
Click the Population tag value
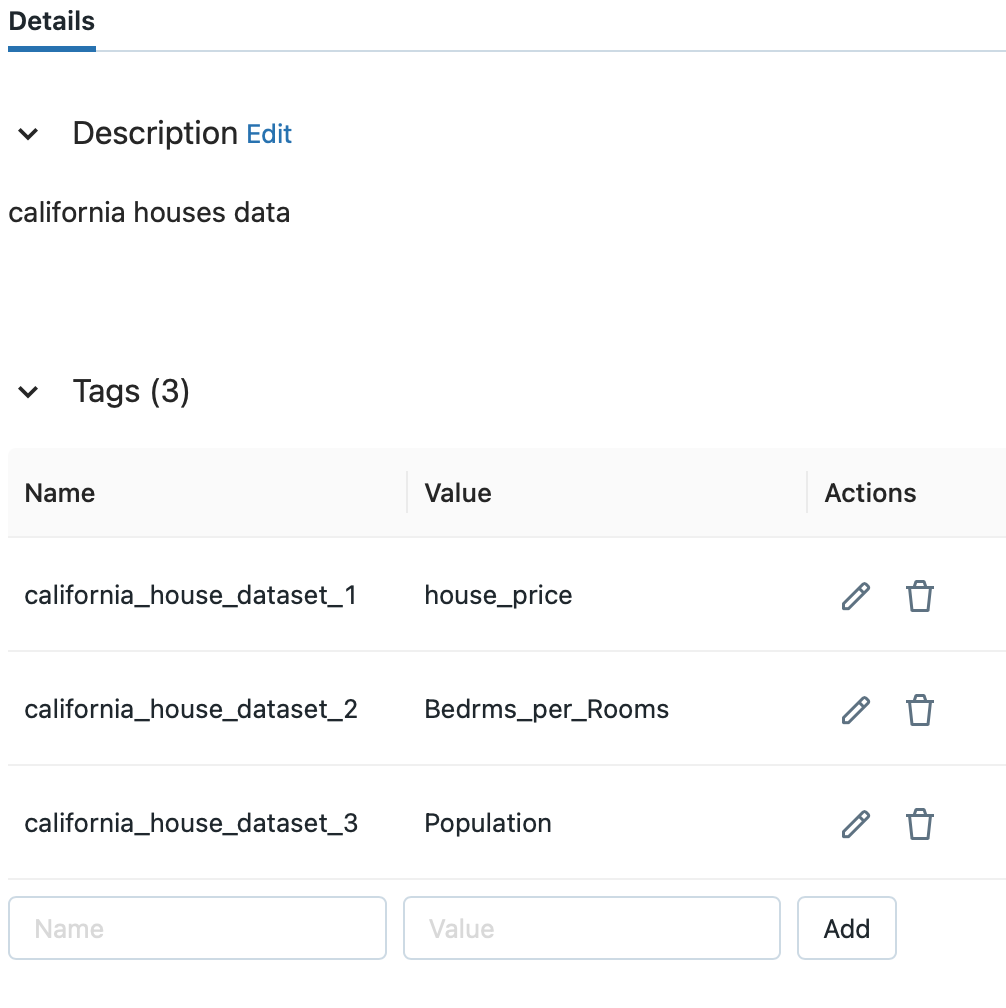[488, 823]
